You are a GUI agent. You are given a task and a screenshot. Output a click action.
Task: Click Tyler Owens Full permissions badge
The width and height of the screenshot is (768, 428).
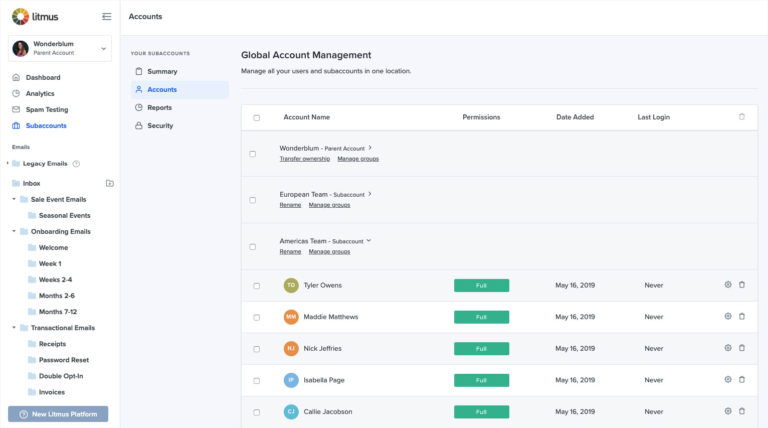click(481, 285)
